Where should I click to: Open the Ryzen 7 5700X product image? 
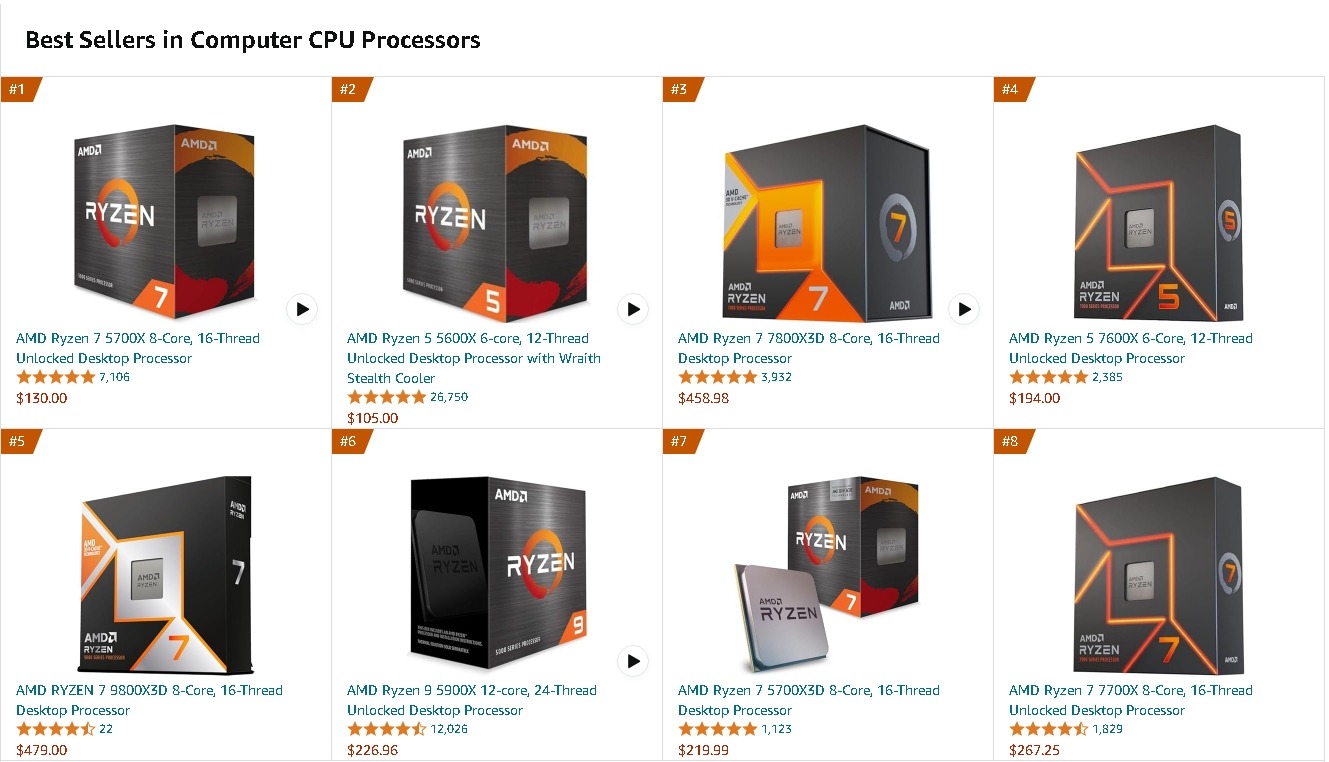click(x=165, y=220)
